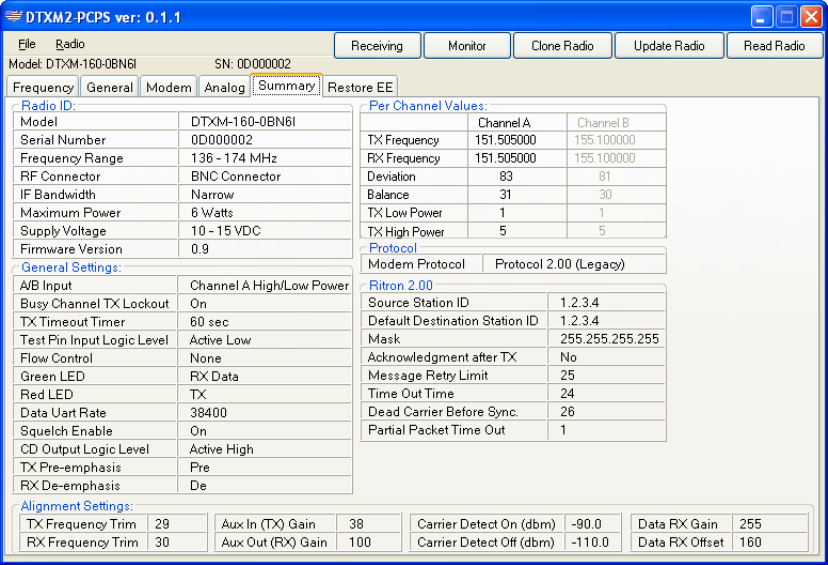This screenshot has height=565, width=828.
Task: Click the Model value DTXM-160-0BN6I in Radio ID
Action: [243, 122]
